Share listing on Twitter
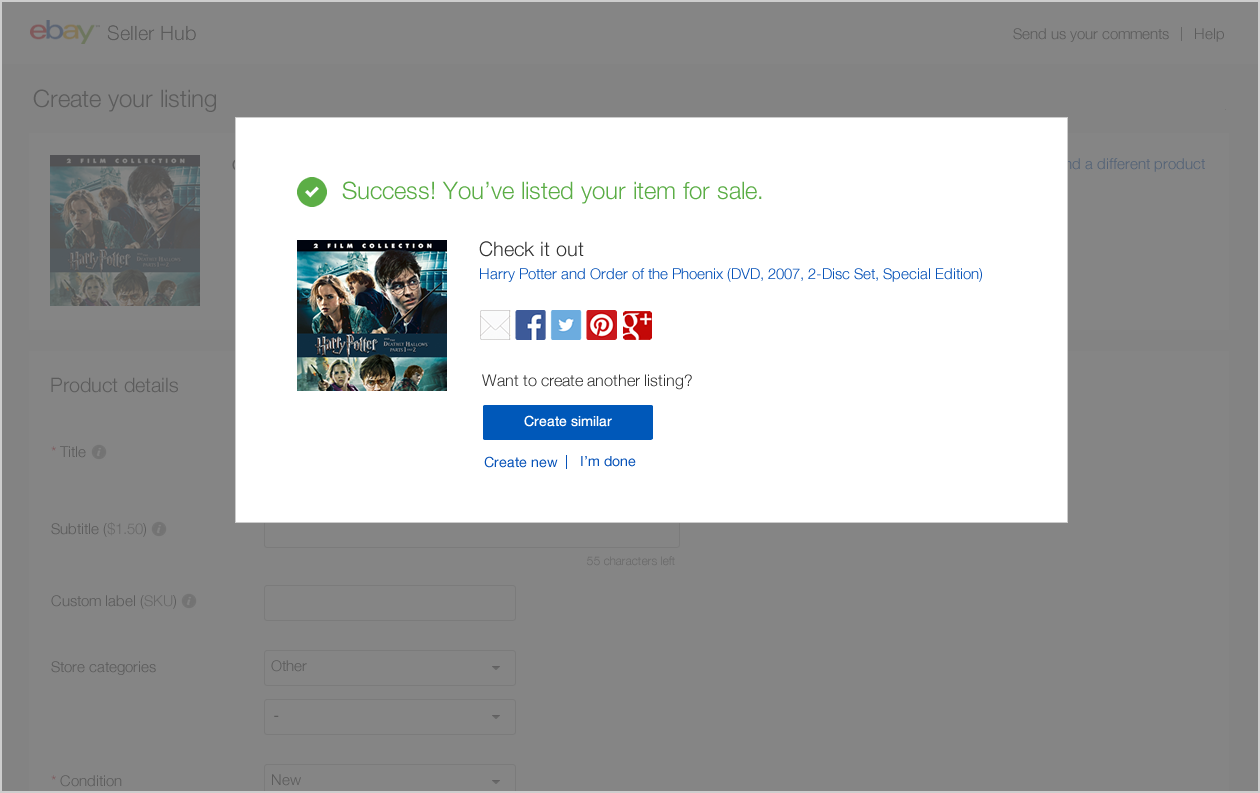Screen dimensions: 1260x793 point(566,325)
